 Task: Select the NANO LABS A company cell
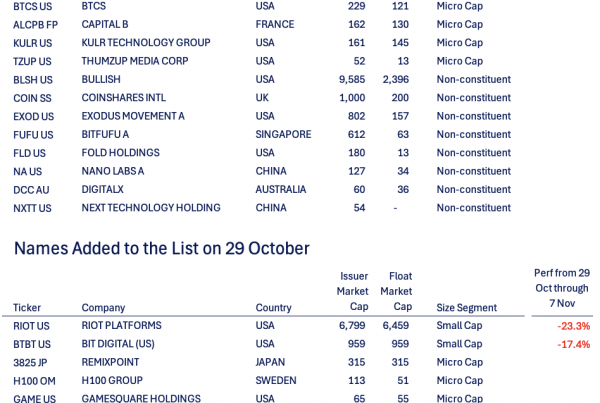(x=113, y=171)
